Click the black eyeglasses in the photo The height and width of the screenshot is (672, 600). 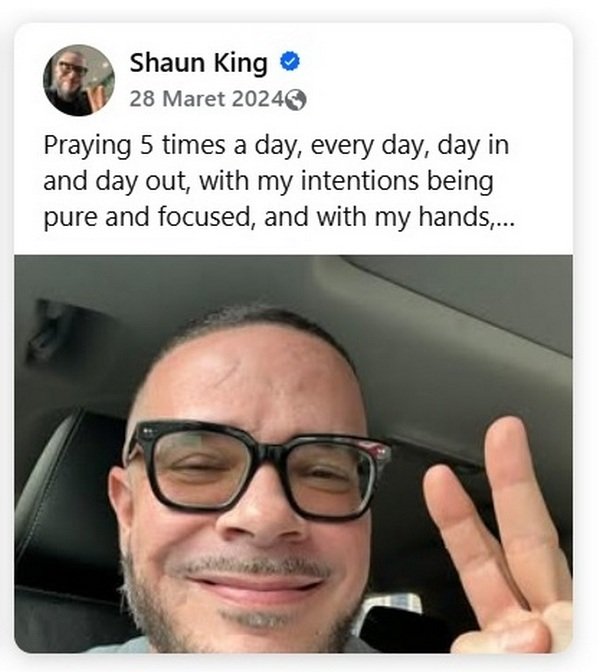pos(257,469)
